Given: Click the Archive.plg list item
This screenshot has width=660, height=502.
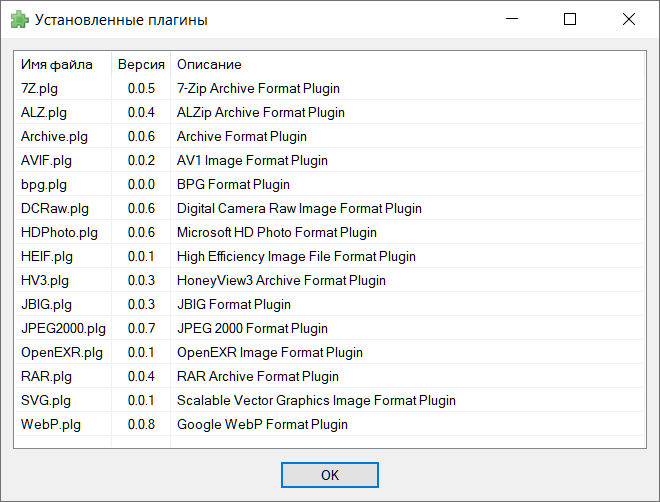Looking at the screenshot, I should click(x=330, y=136).
